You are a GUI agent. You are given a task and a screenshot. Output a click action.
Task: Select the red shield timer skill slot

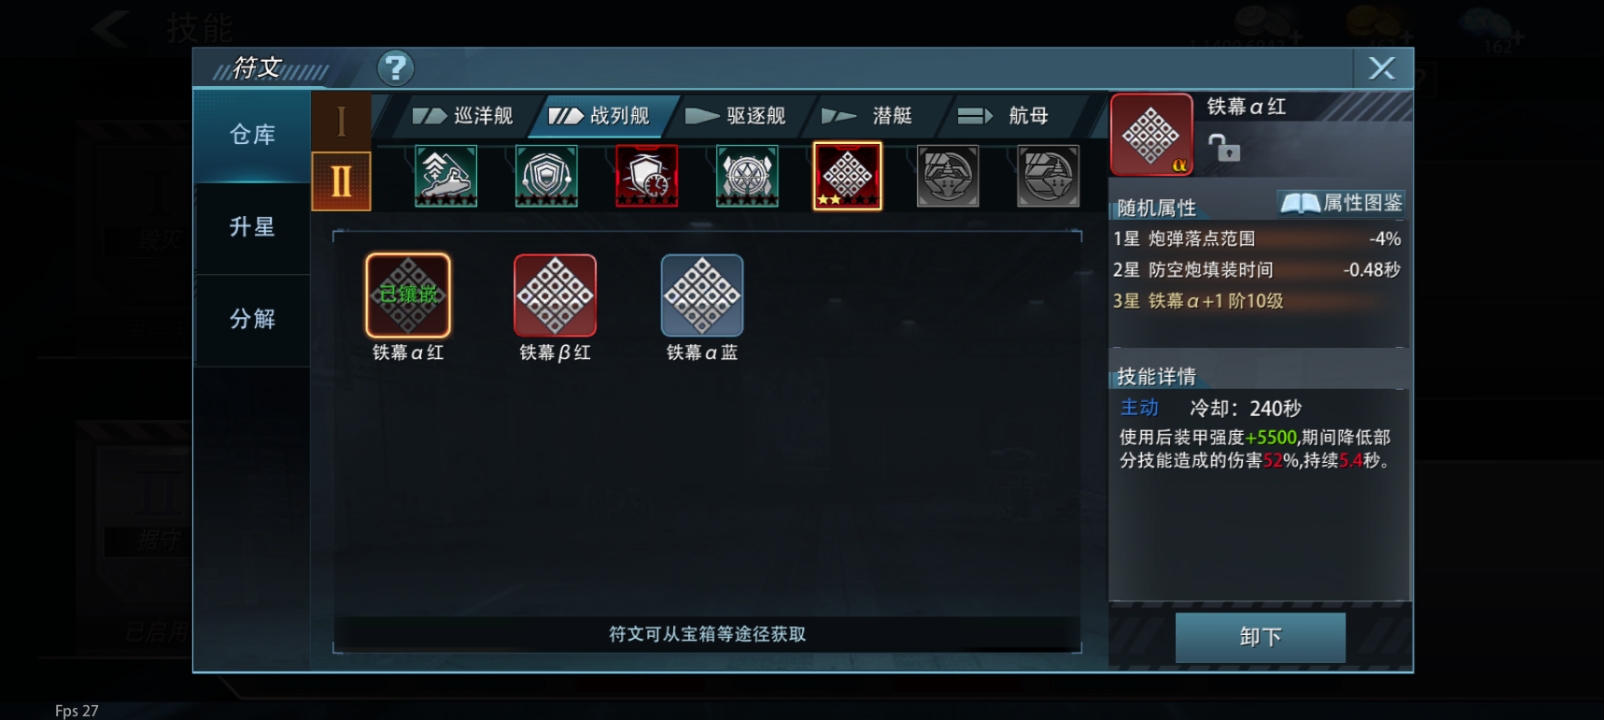point(647,176)
